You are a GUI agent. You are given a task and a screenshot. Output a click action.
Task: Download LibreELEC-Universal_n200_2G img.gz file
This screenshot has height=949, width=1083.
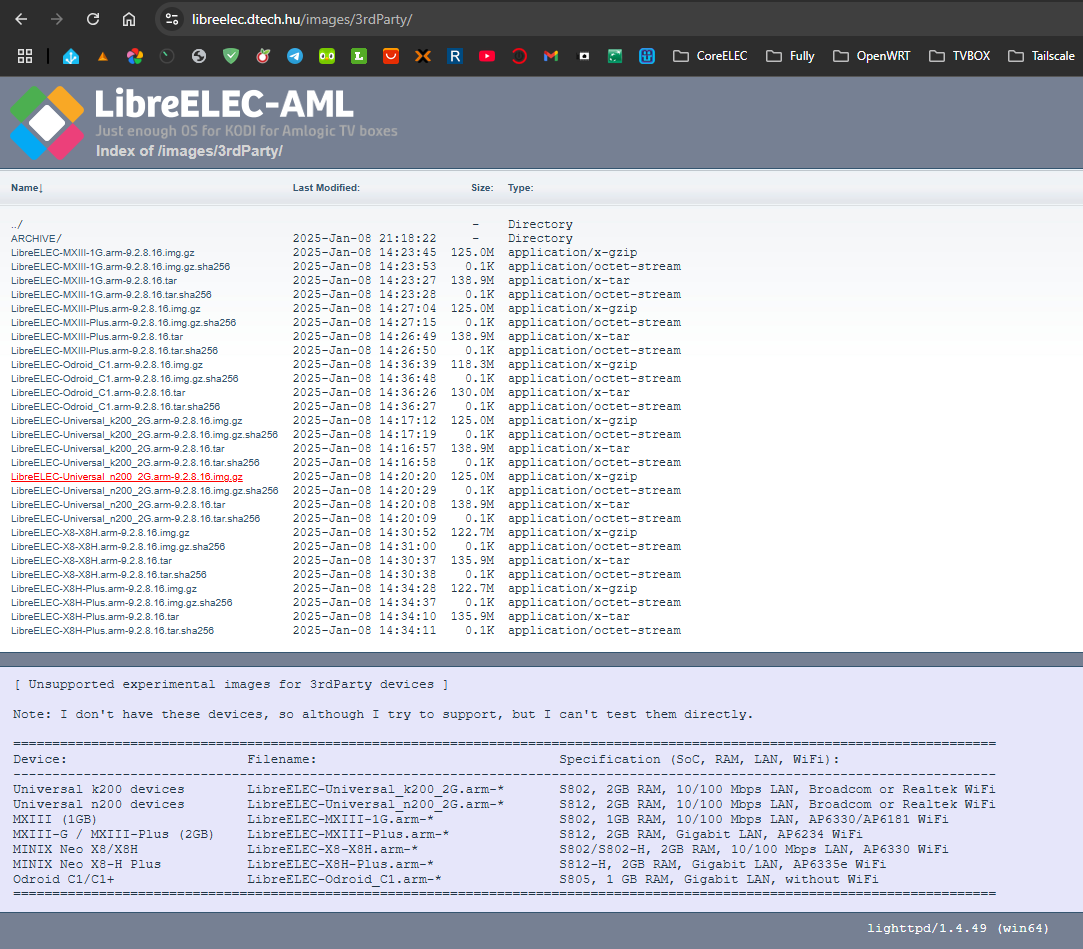(x=126, y=477)
